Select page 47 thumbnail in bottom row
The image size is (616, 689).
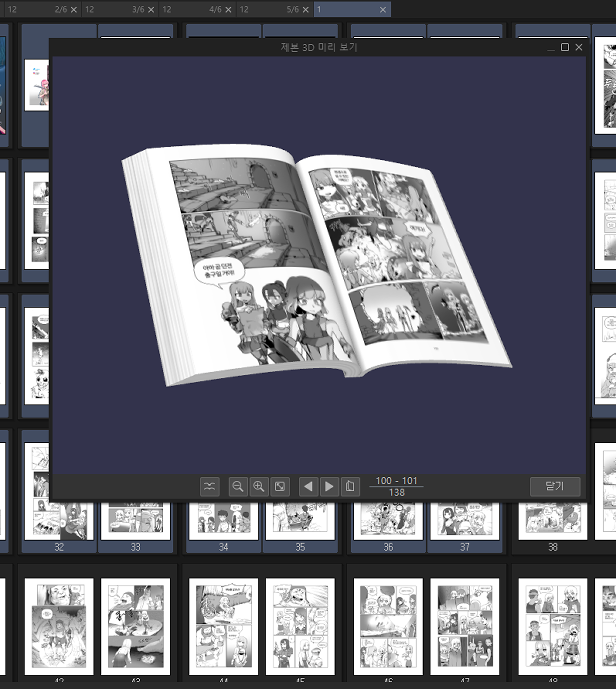tap(465, 626)
